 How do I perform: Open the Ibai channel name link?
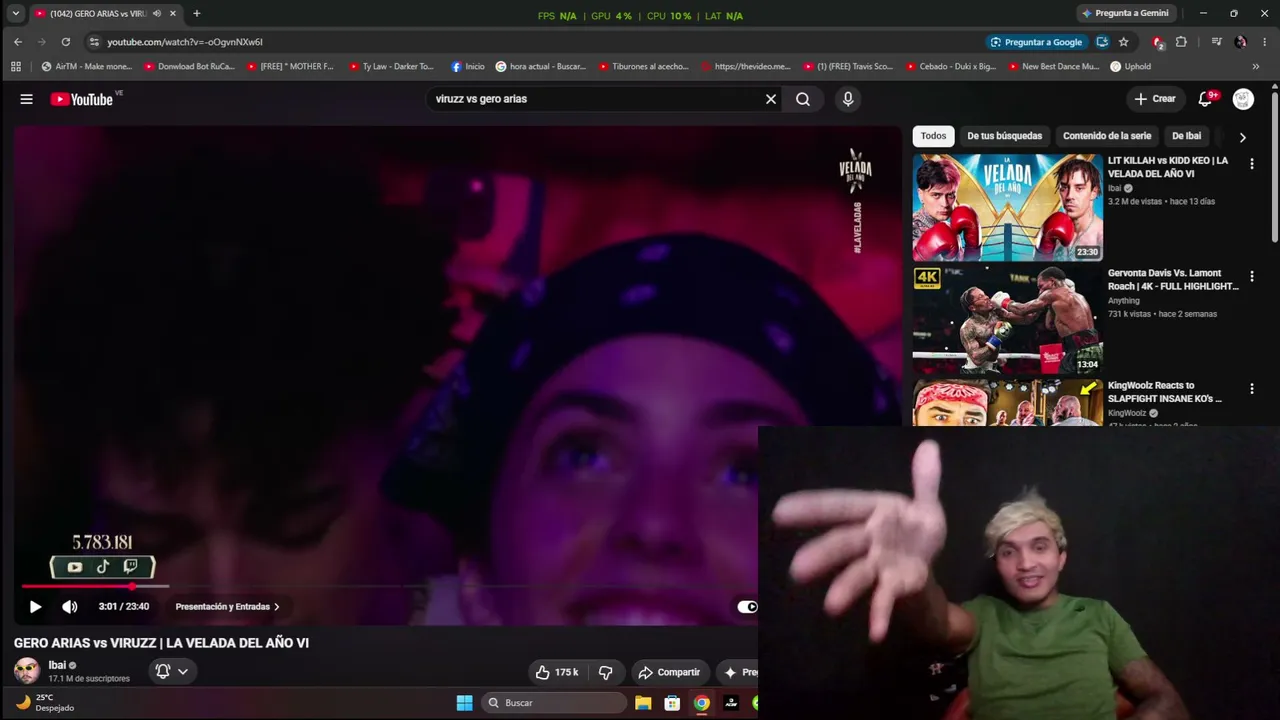point(57,665)
